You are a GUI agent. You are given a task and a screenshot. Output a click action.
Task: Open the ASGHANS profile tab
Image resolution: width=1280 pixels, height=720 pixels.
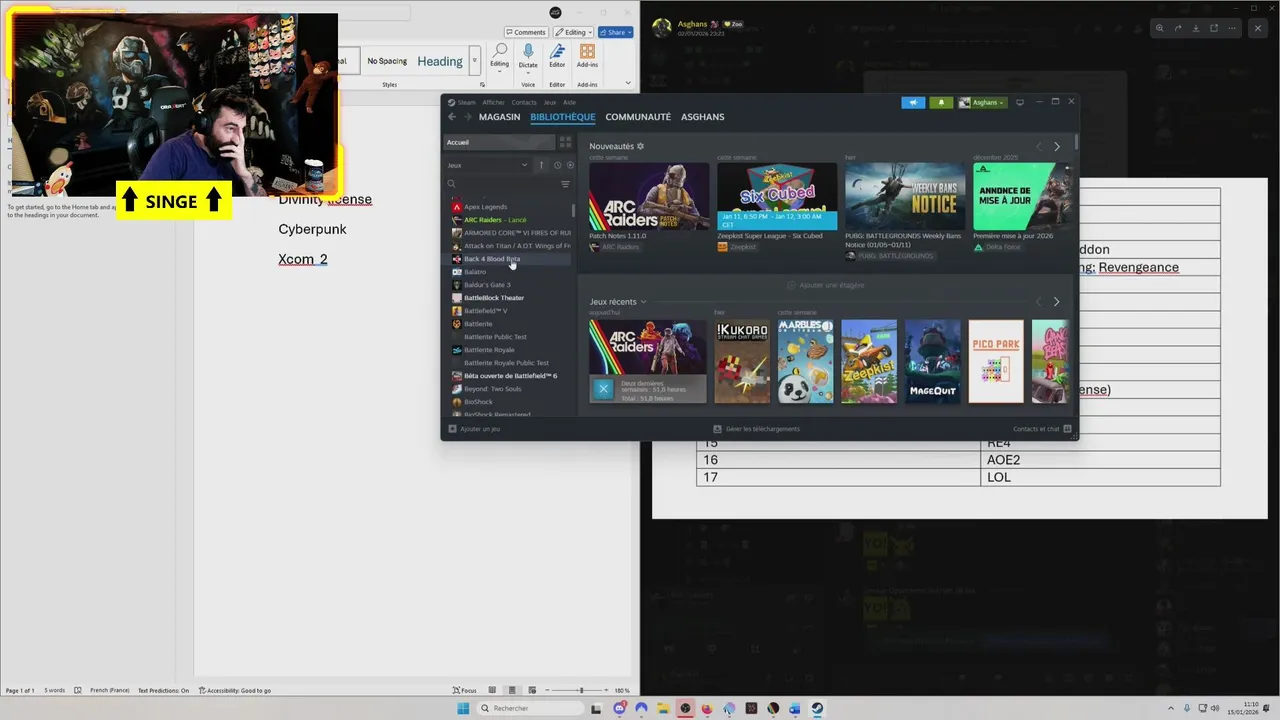coord(702,117)
